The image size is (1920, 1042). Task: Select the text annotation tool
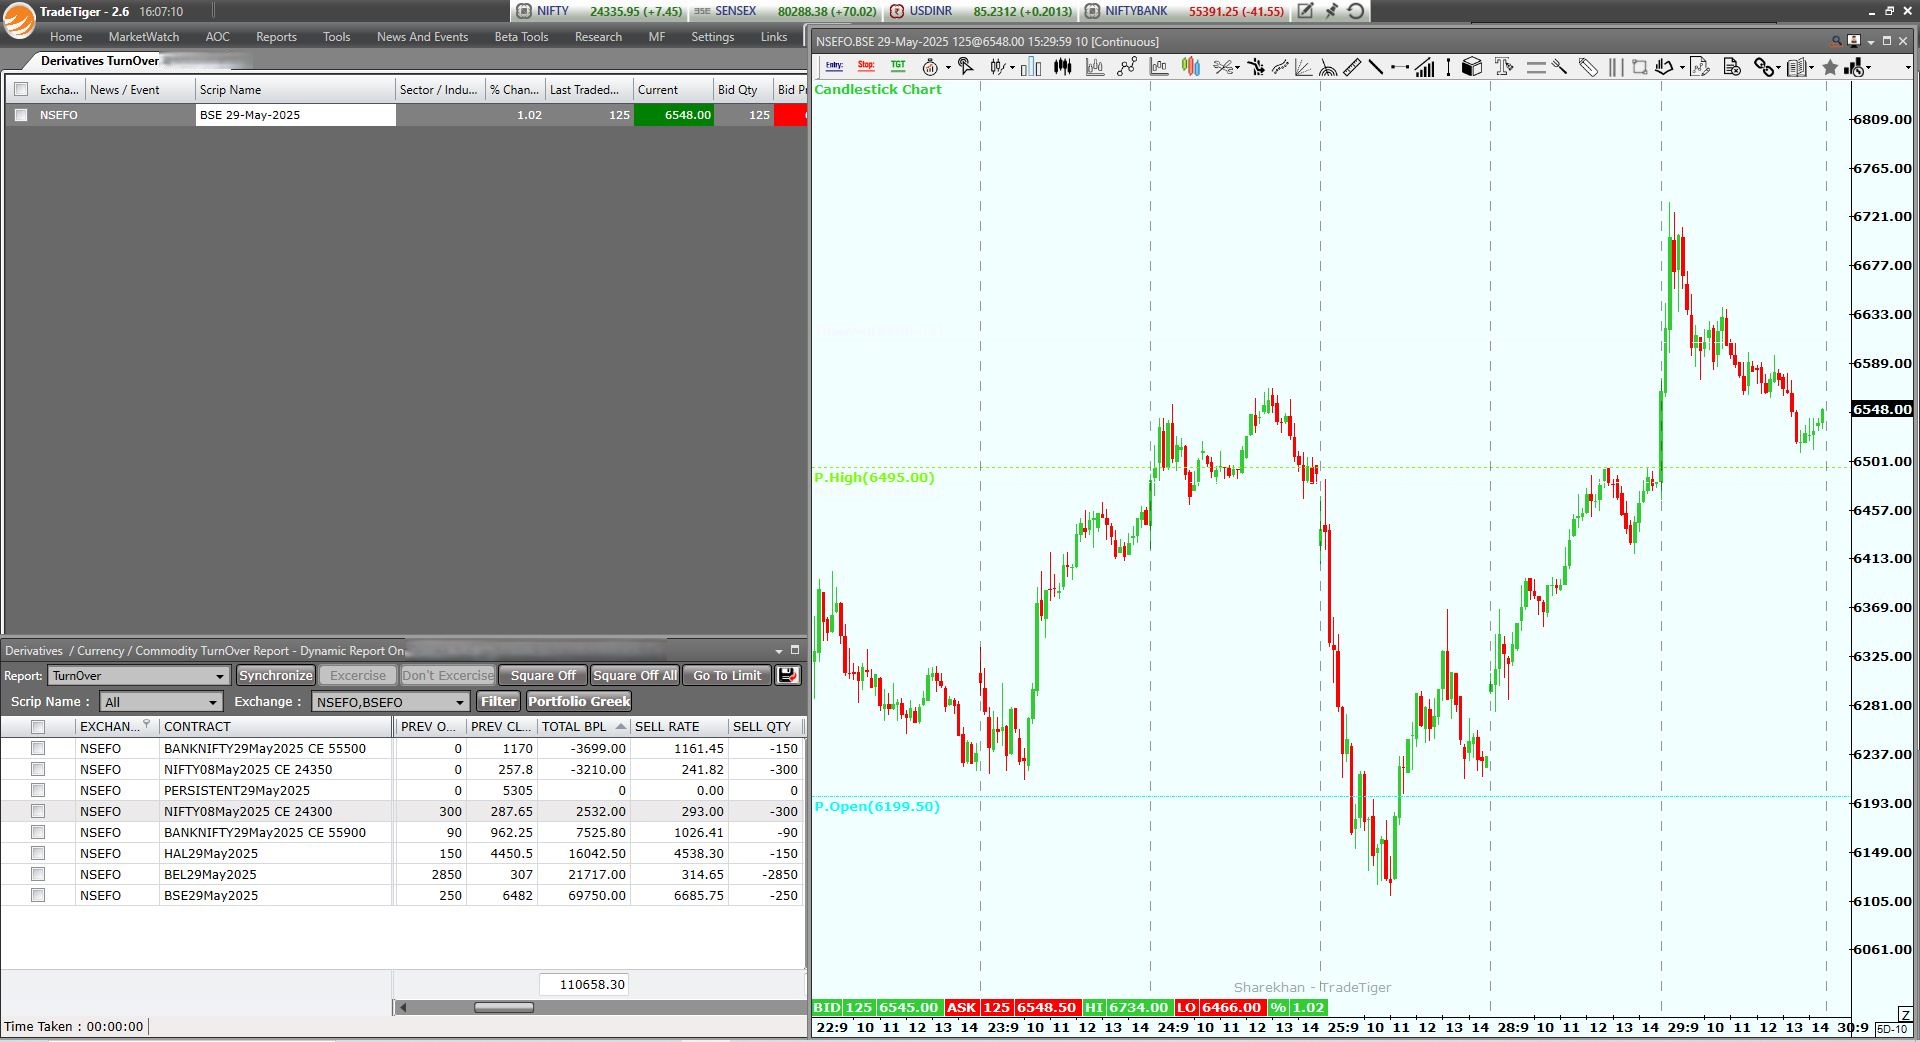(x=1503, y=67)
